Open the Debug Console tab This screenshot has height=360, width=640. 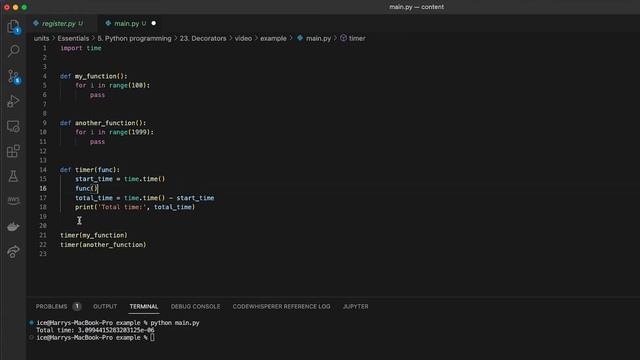click(x=195, y=307)
